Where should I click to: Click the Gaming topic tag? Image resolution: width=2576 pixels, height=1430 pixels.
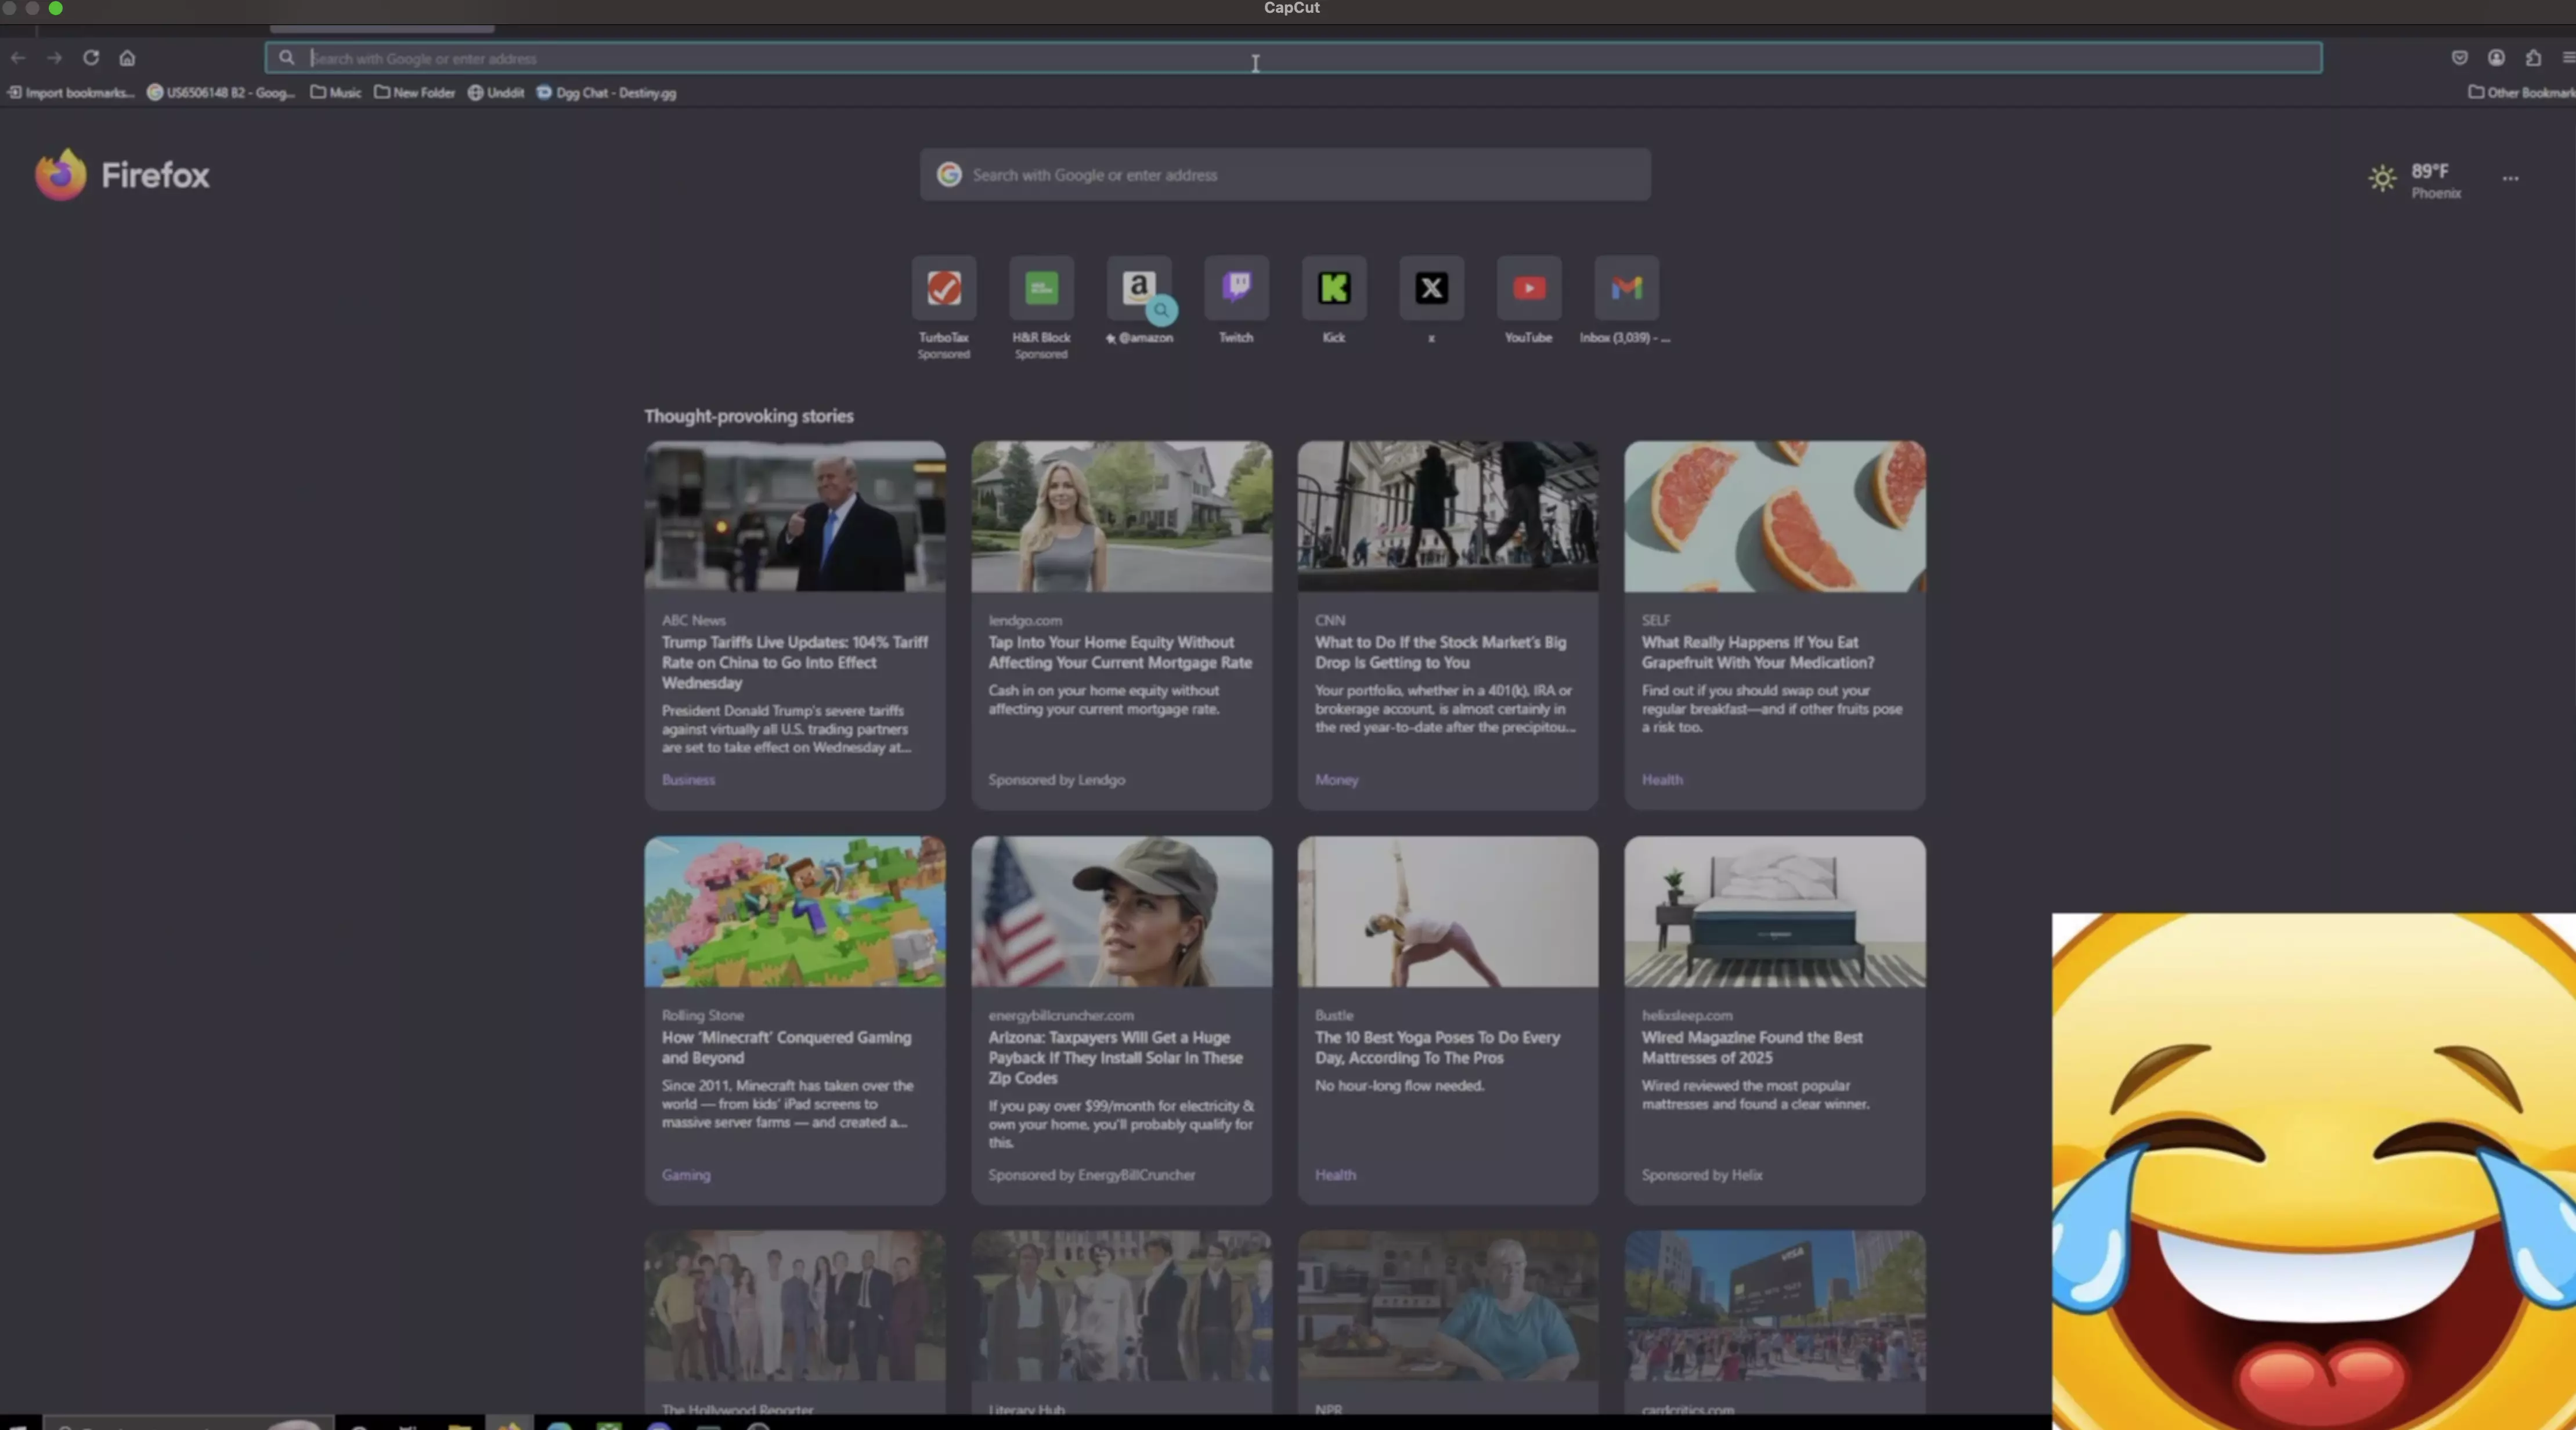686,1175
